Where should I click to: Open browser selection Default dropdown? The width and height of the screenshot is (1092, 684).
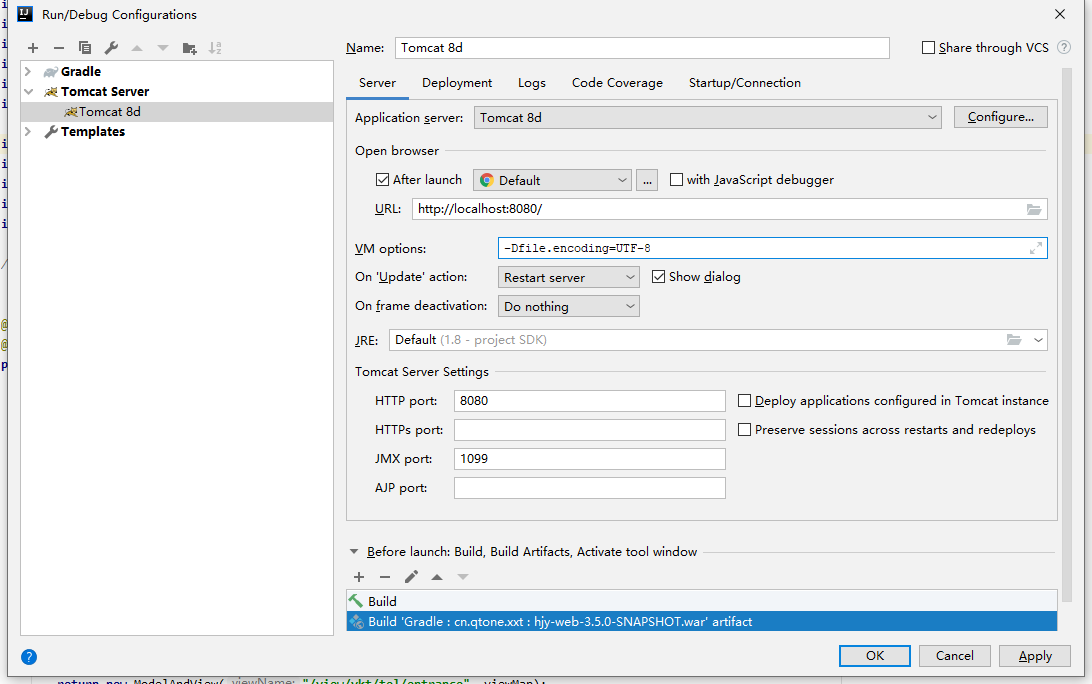coord(552,180)
